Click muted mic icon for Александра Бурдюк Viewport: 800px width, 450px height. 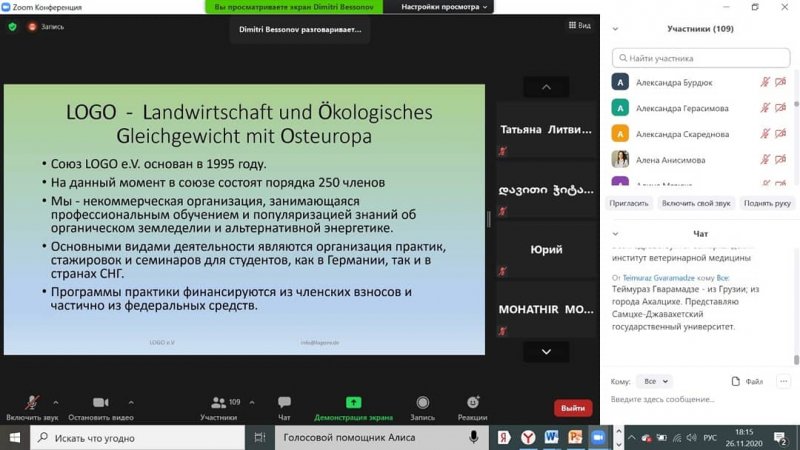pos(765,82)
